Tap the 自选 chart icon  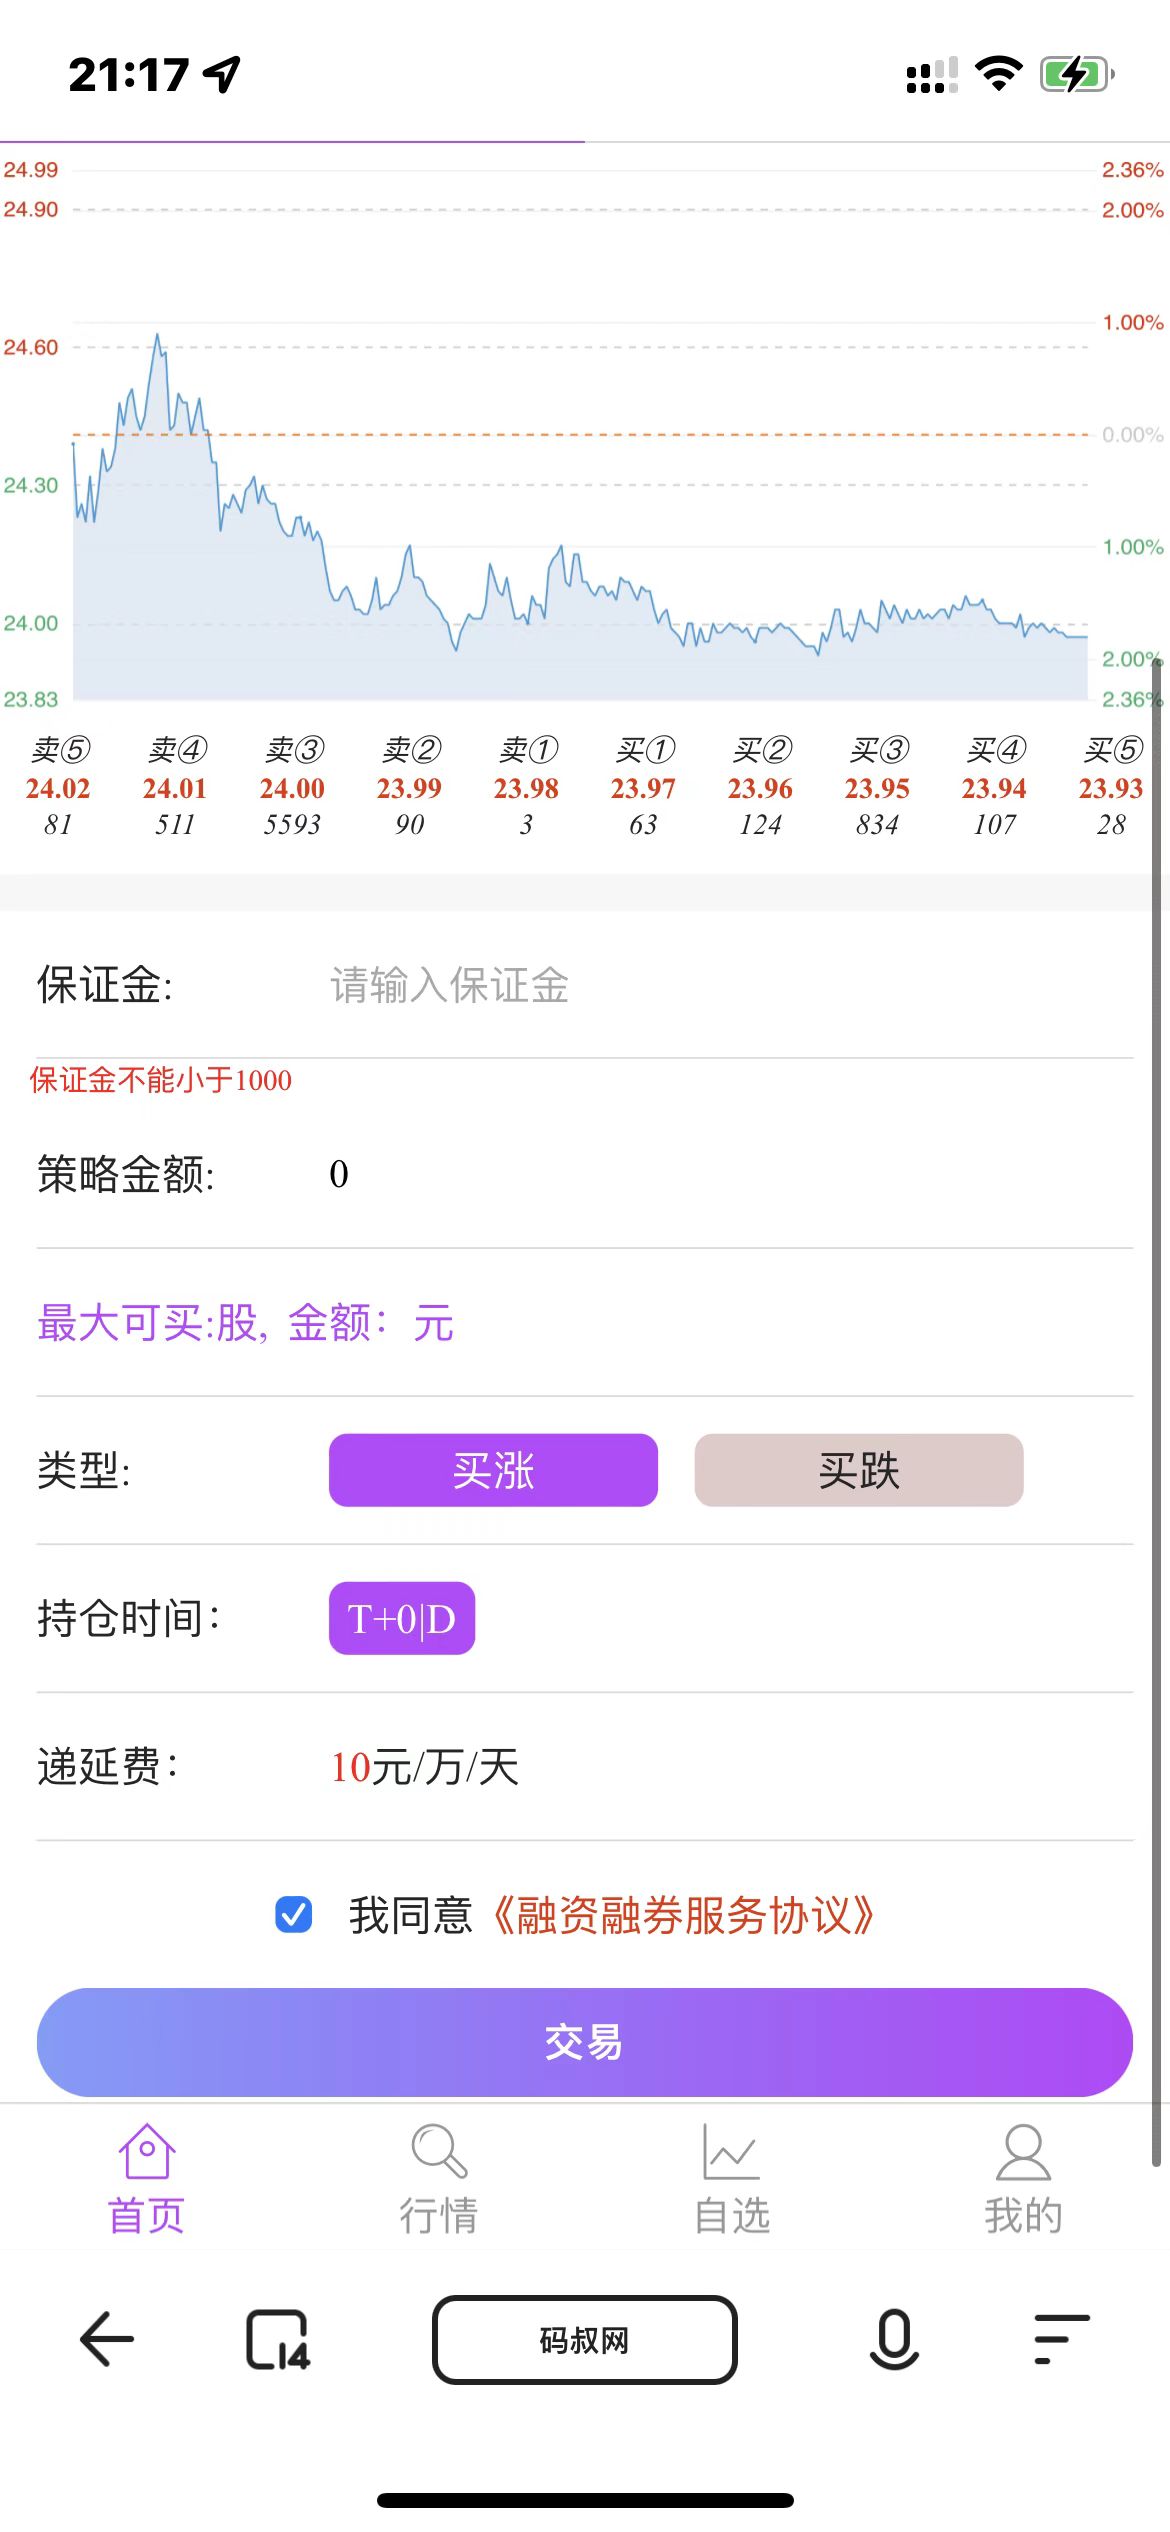731,2152
